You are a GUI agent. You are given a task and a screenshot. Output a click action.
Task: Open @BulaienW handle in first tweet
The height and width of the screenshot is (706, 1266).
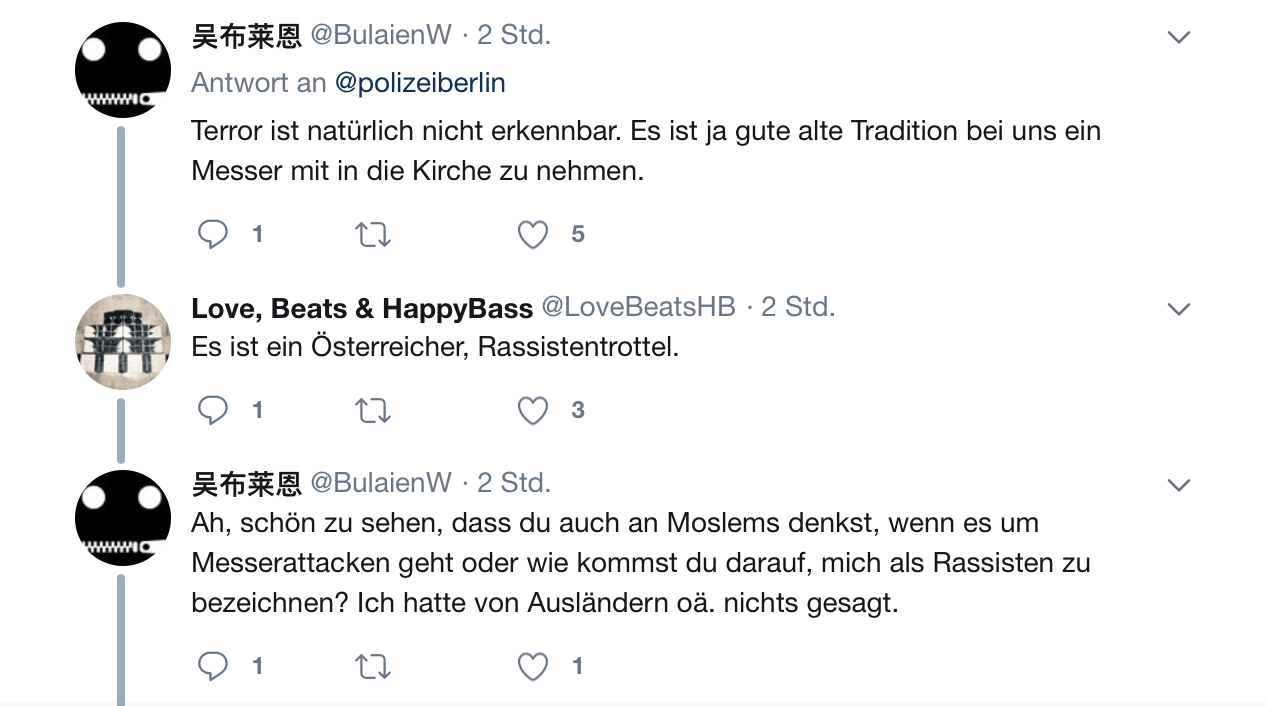tap(381, 36)
